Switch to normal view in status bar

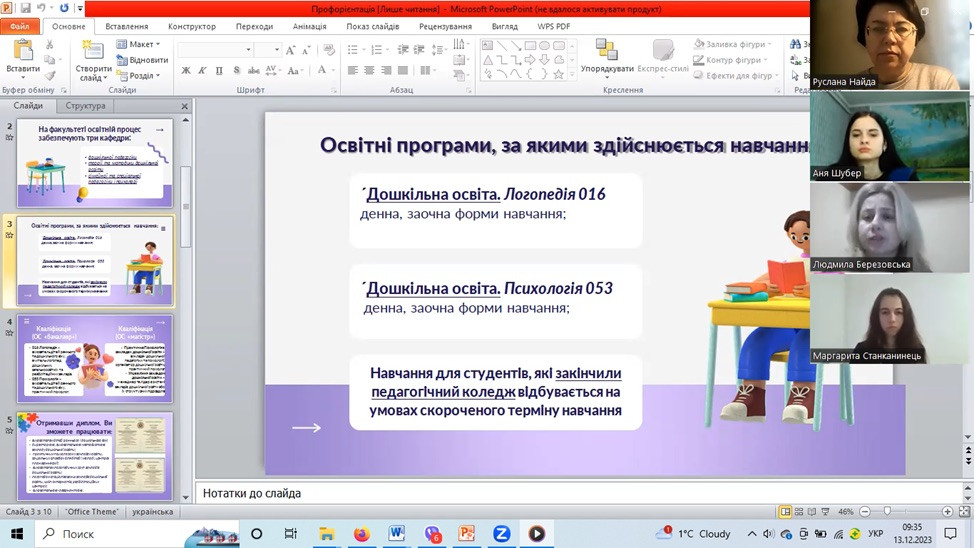pyautogui.click(x=786, y=512)
